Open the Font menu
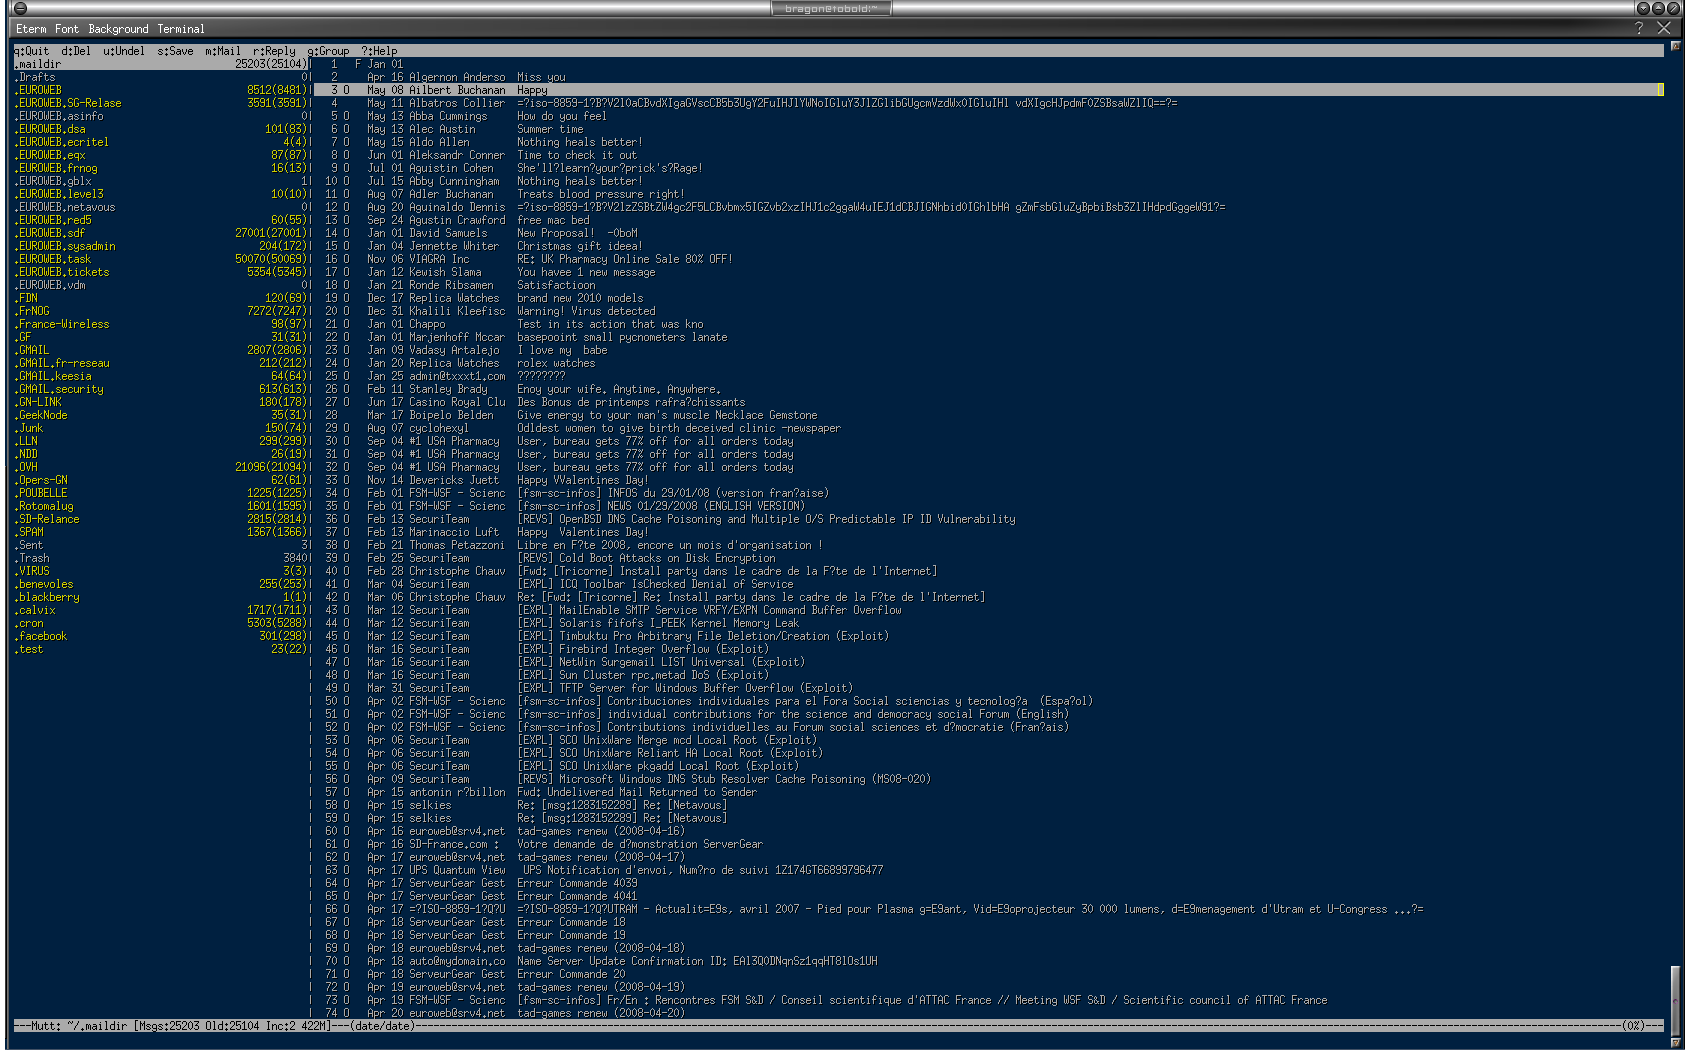This screenshot has height=1050, width=1690. (x=67, y=29)
